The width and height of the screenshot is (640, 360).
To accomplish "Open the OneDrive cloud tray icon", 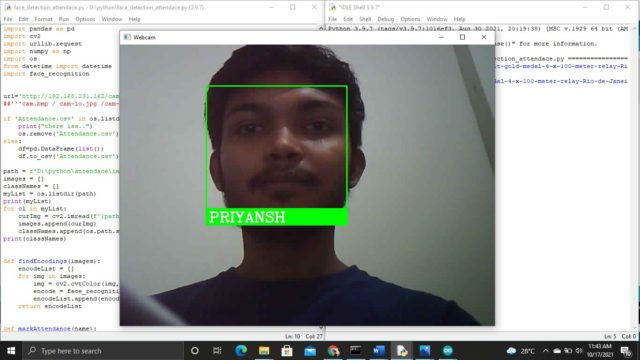I will [557, 351].
